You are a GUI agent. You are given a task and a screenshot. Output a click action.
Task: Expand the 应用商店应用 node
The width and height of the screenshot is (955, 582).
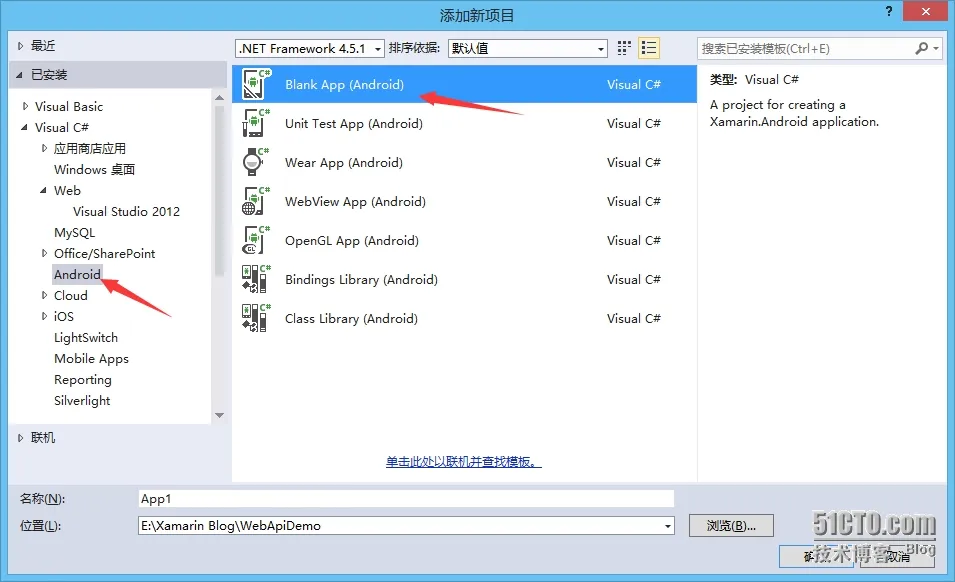pos(44,148)
